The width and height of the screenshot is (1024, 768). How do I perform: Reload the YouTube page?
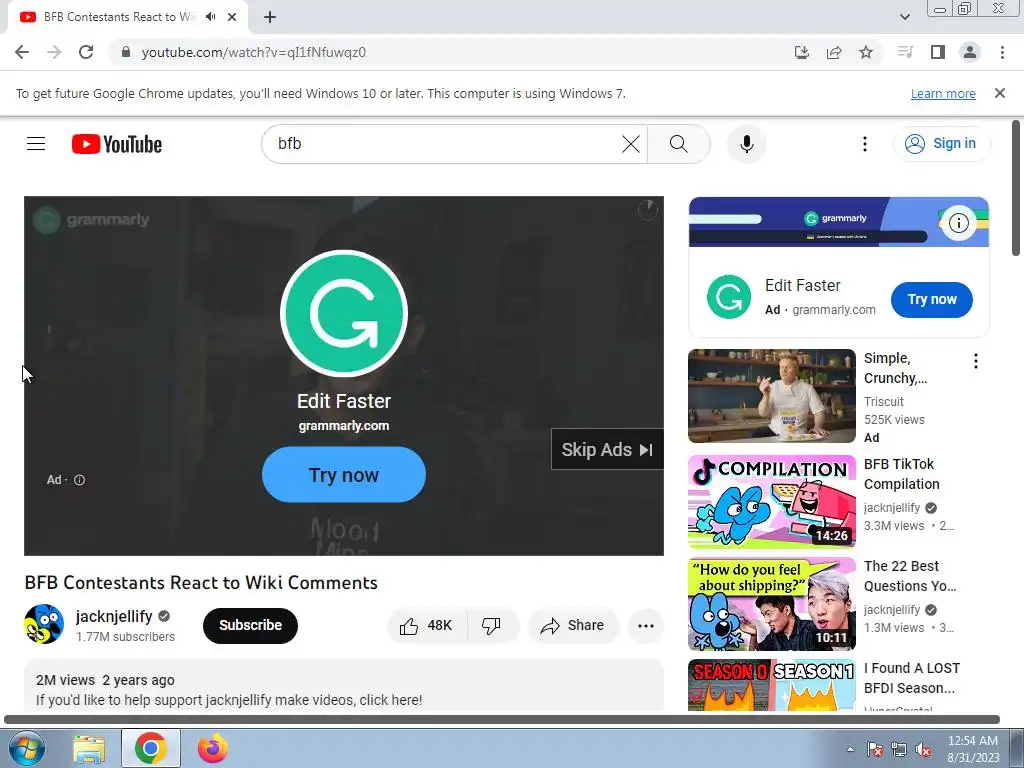pos(86,52)
